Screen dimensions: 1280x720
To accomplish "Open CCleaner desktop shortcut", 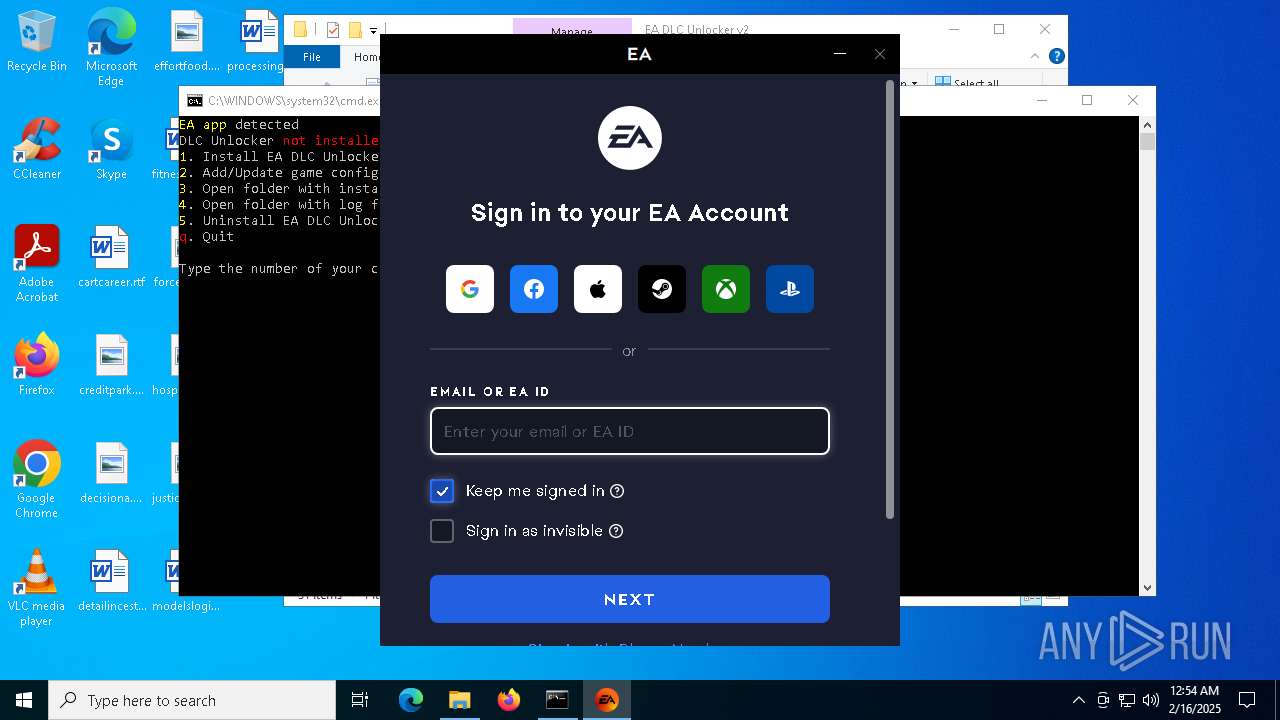I will (37, 148).
